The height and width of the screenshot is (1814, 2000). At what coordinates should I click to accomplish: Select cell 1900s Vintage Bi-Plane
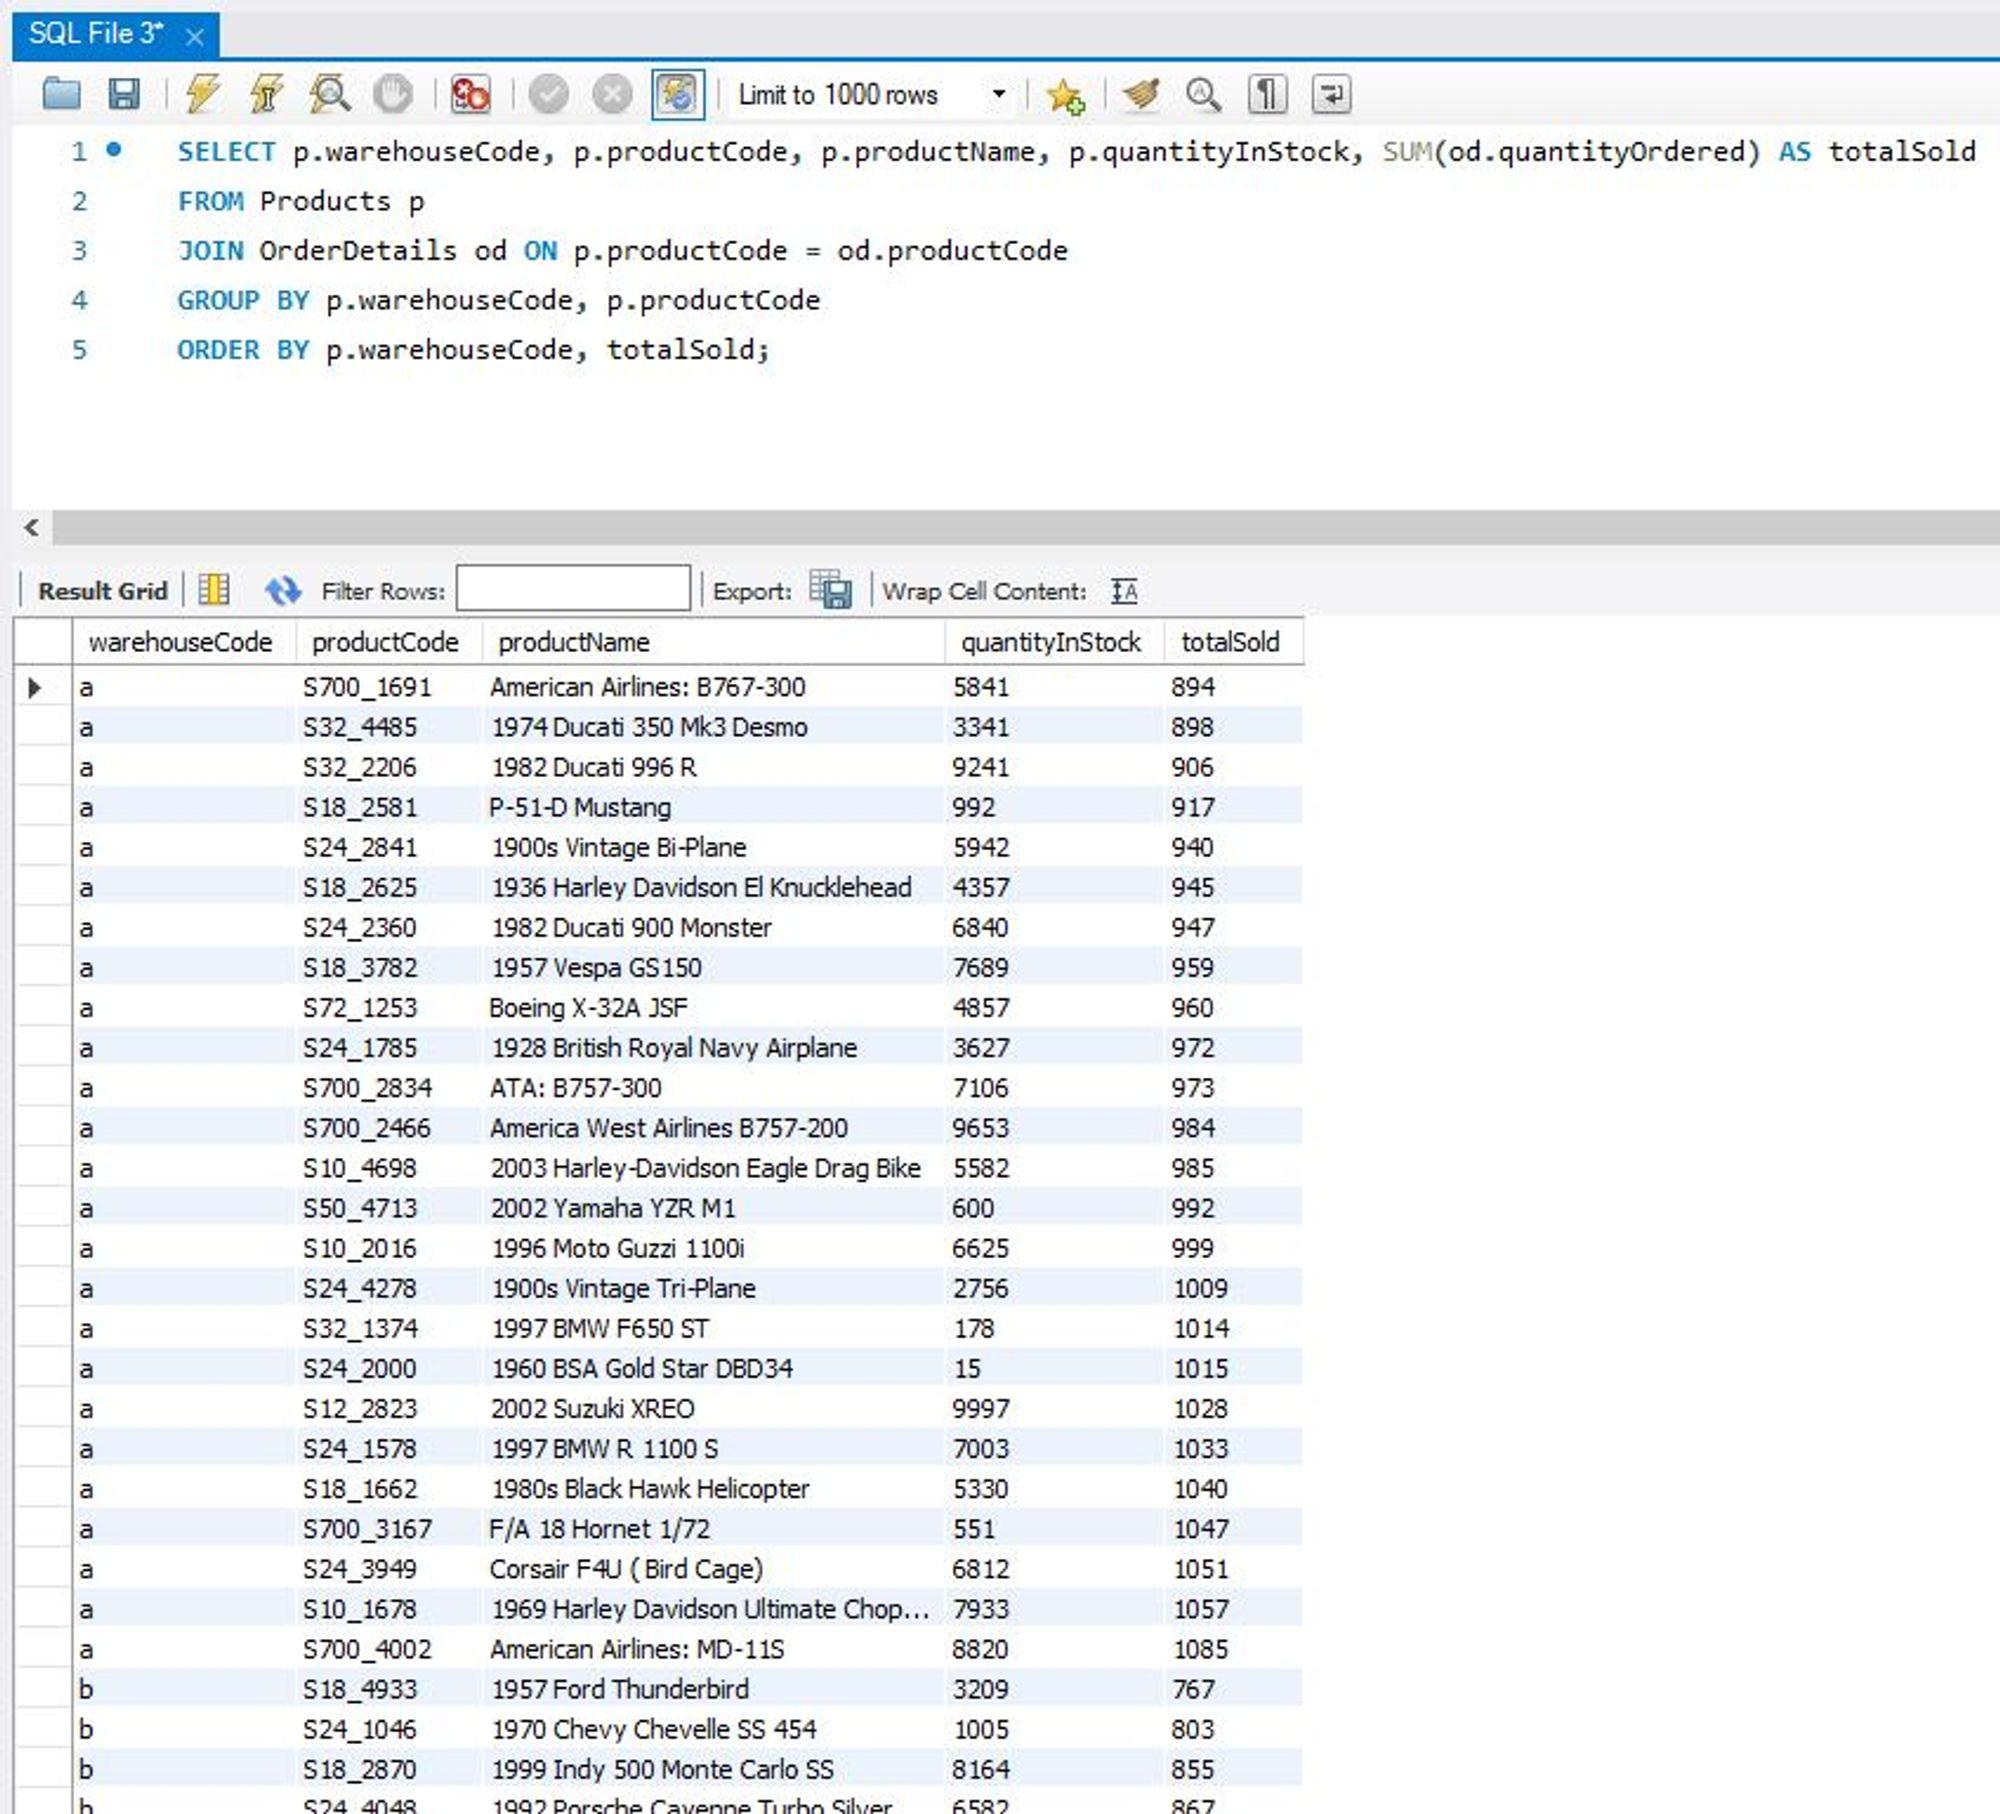click(x=713, y=847)
